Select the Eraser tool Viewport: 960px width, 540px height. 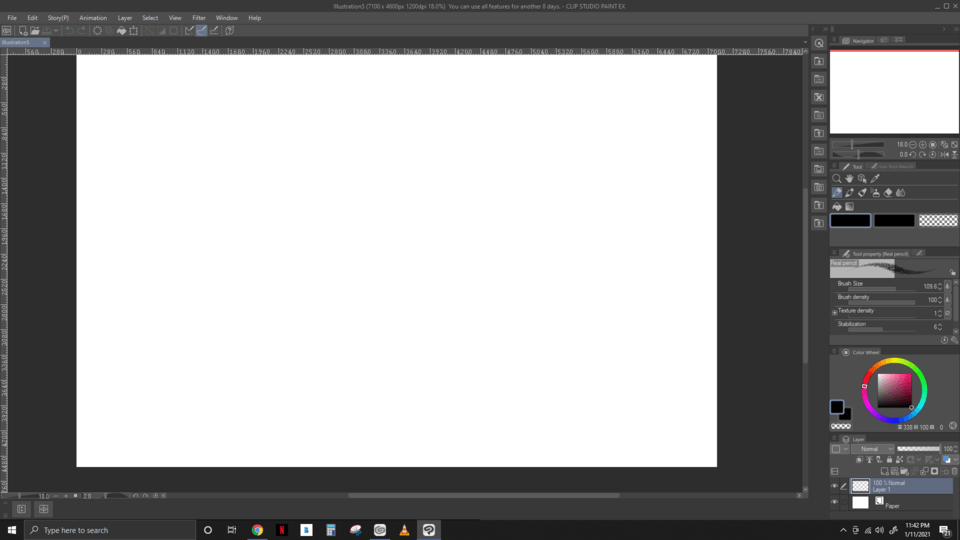click(x=888, y=193)
